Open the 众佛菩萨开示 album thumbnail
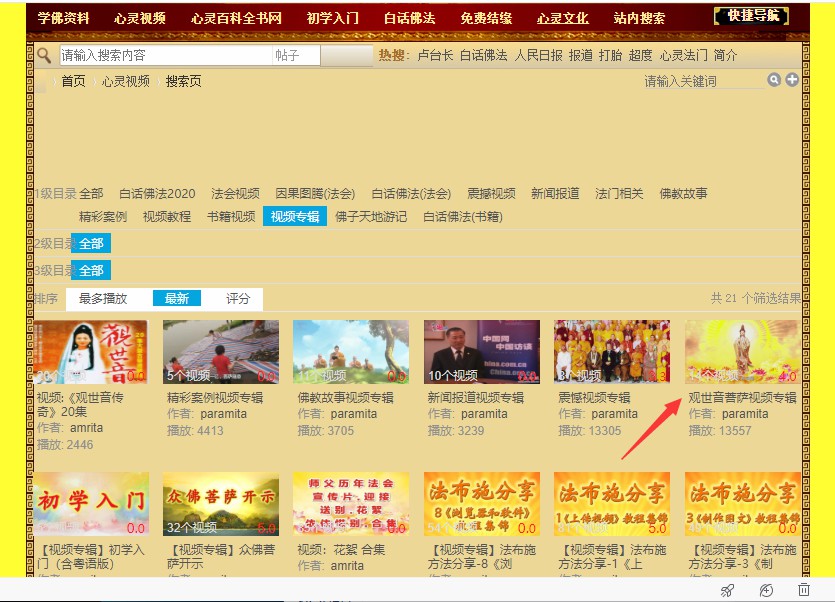This screenshot has width=835, height=602. click(x=221, y=503)
